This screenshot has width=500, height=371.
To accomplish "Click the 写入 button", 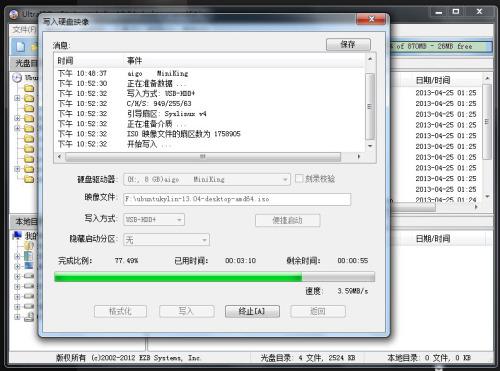I will pyautogui.click(x=186, y=311).
